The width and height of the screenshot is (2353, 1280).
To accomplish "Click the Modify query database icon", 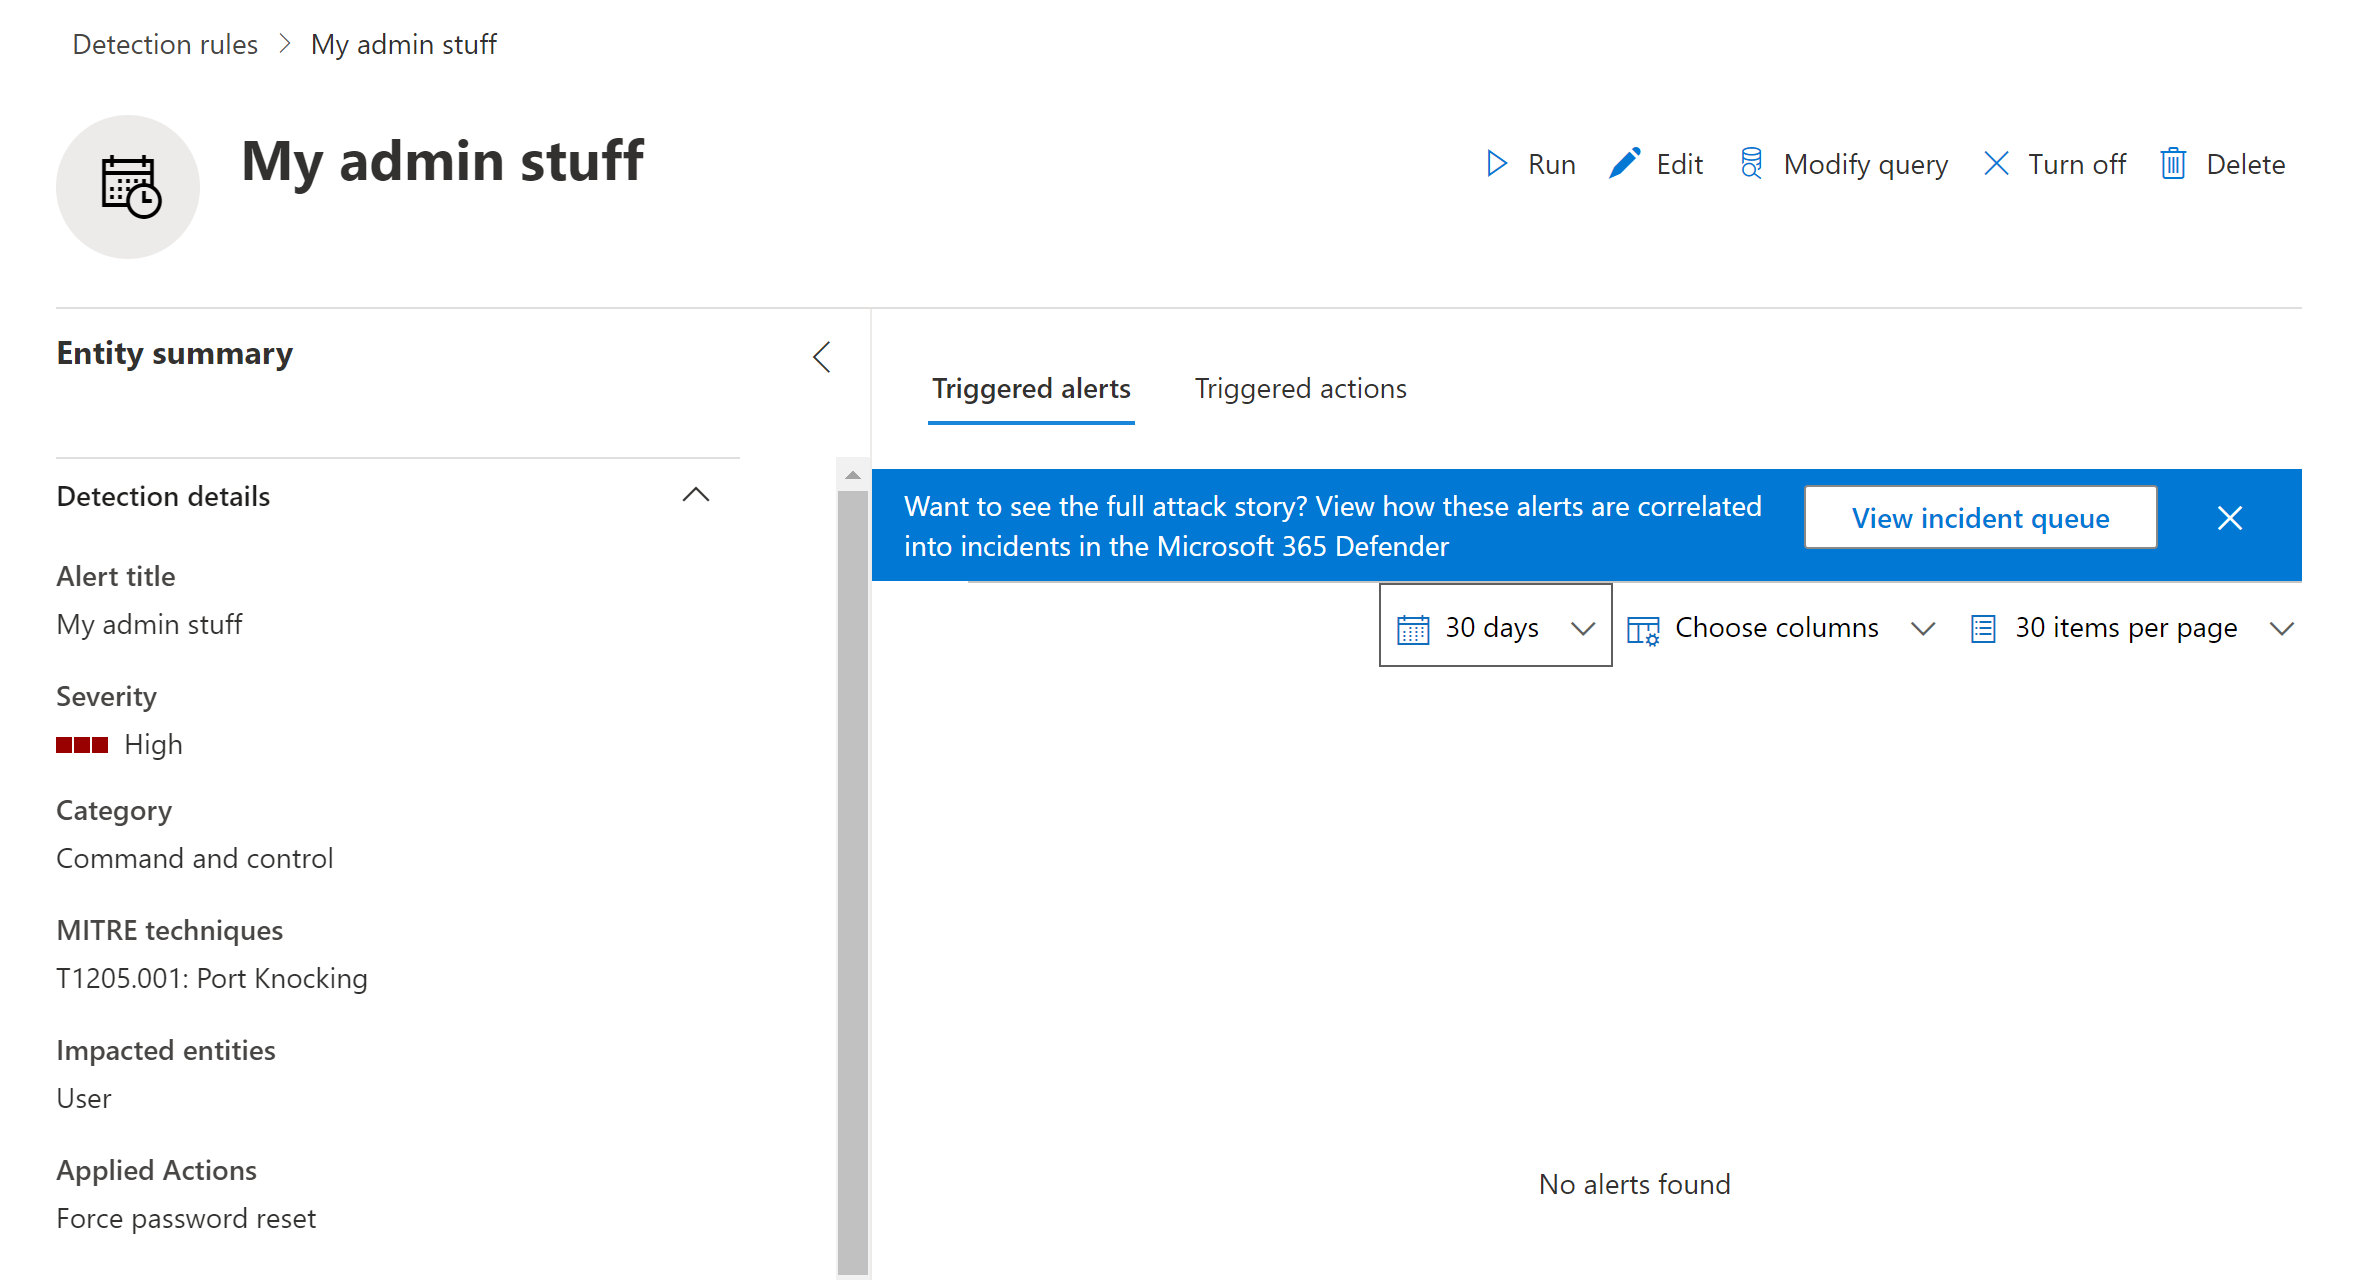I will pyautogui.click(x=1751, y=164).
